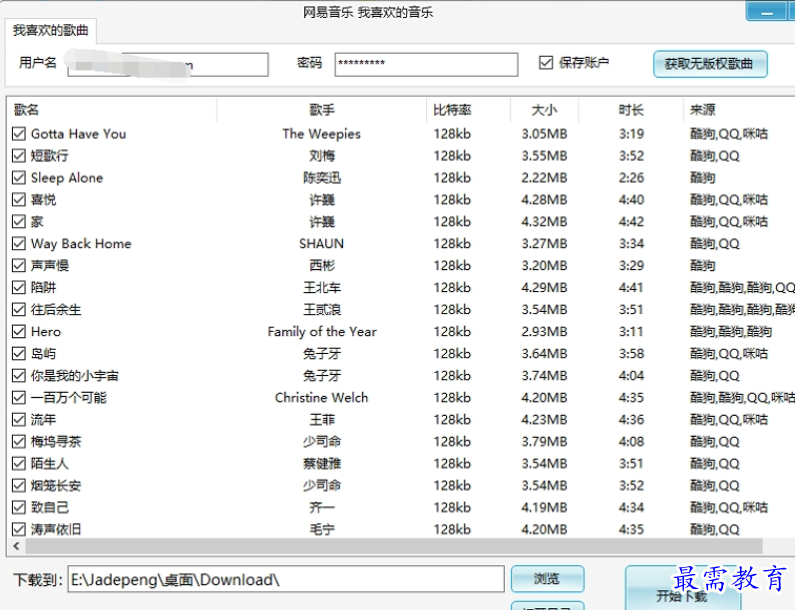795x610 pixels.
Task: Click the download path input field
Action: (x=286, y=579)
